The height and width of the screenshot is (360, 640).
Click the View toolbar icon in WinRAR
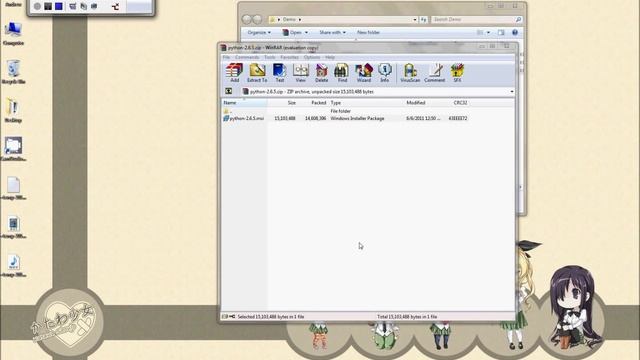tap(300, 73)
